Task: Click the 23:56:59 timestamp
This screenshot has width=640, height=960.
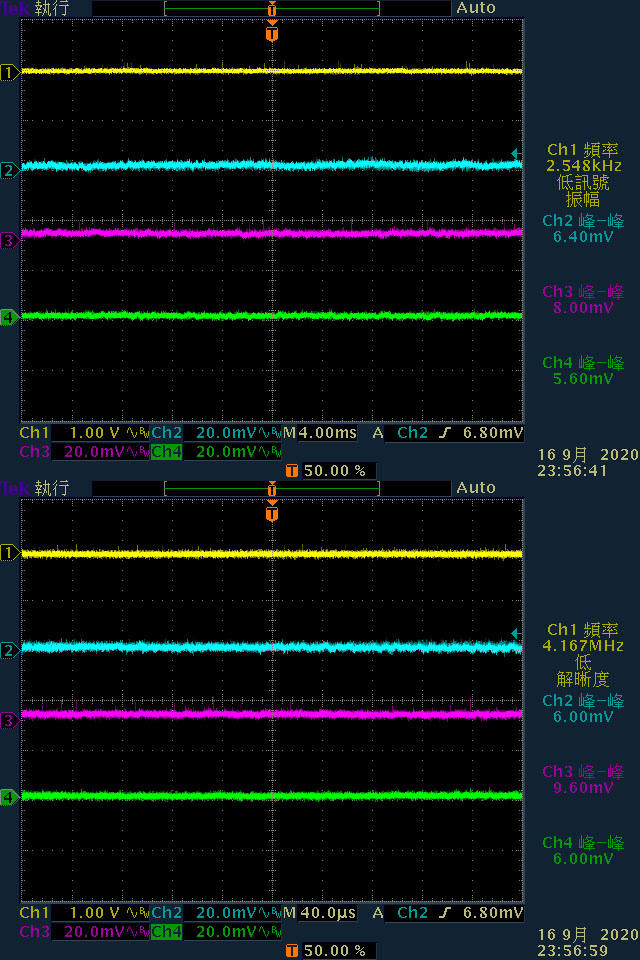Action: click(x=572, y=951)
